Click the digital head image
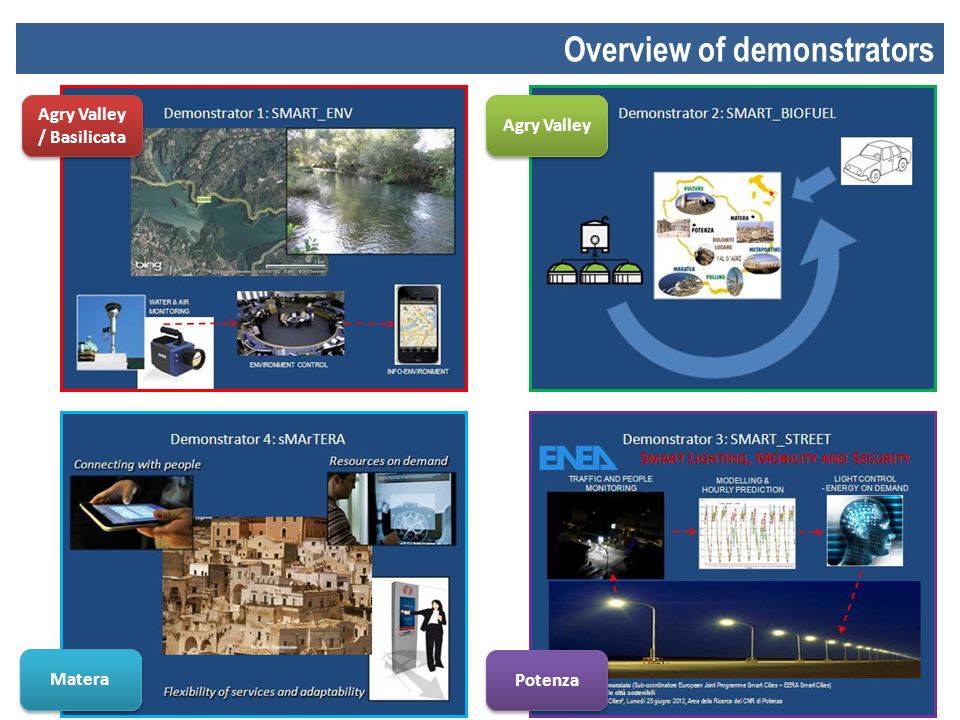The width and height of the screenshot is (960, 720). [x=864, y=531]
